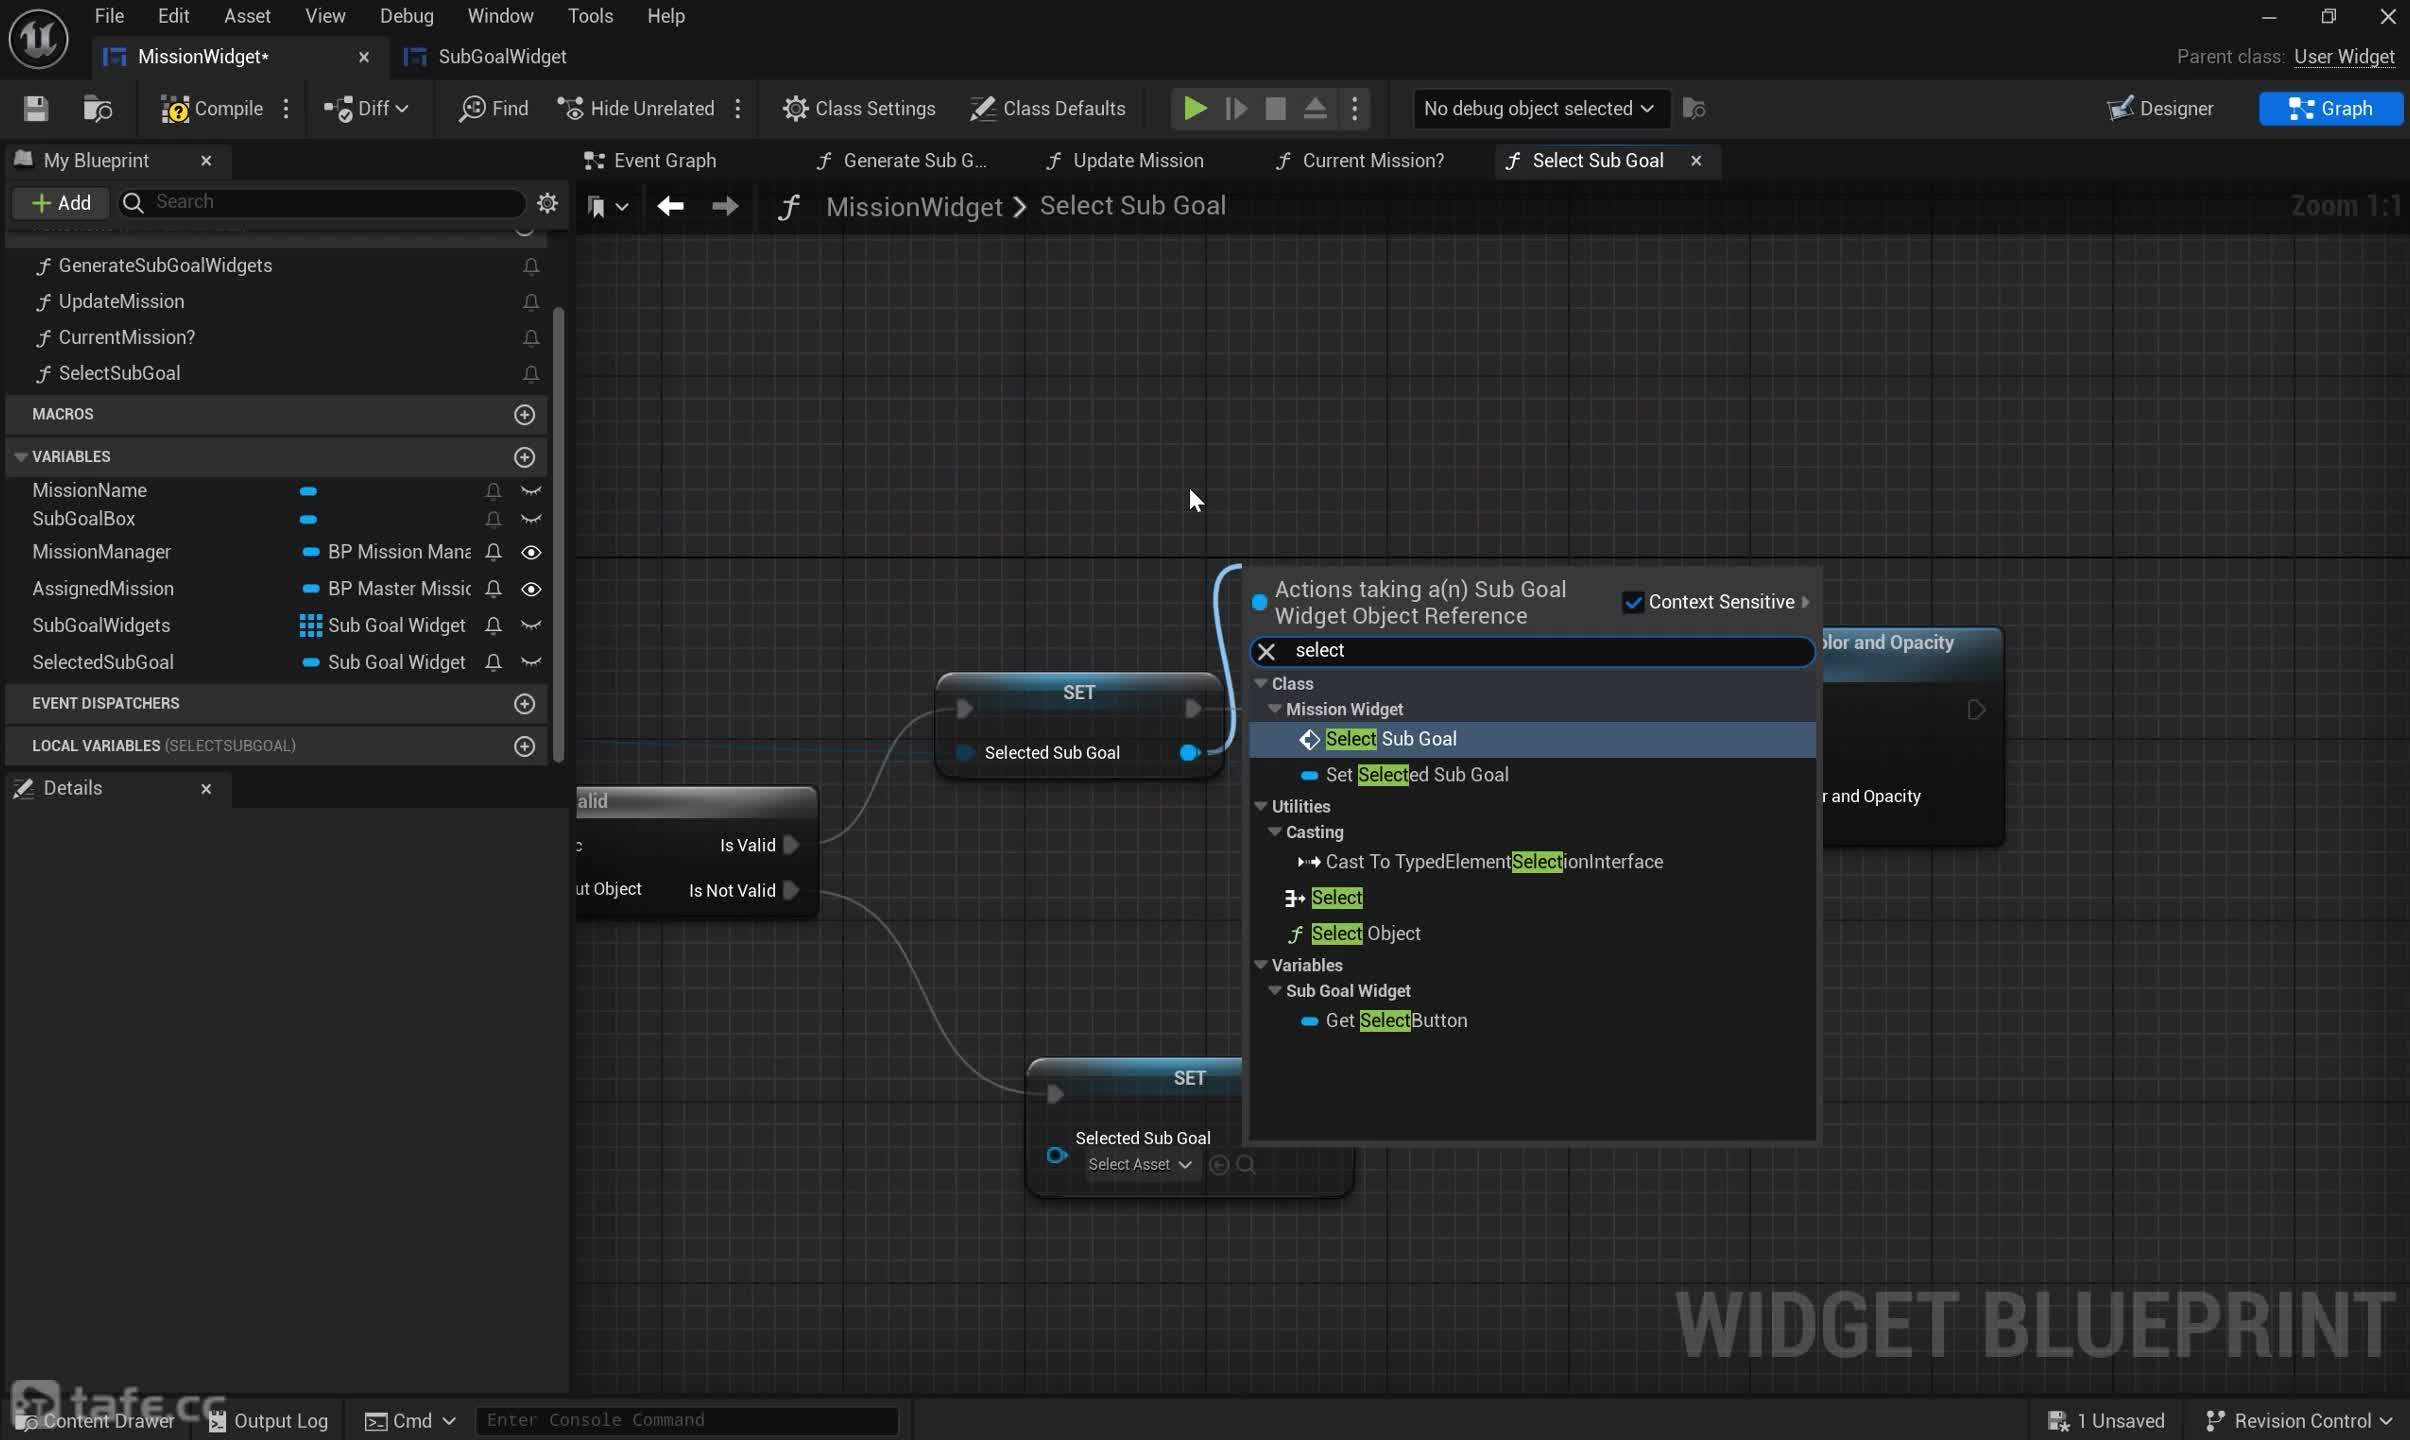Viewport: 2410px width, 1440px height.
Task: Stop the play session
Action: coord(1275,108)
